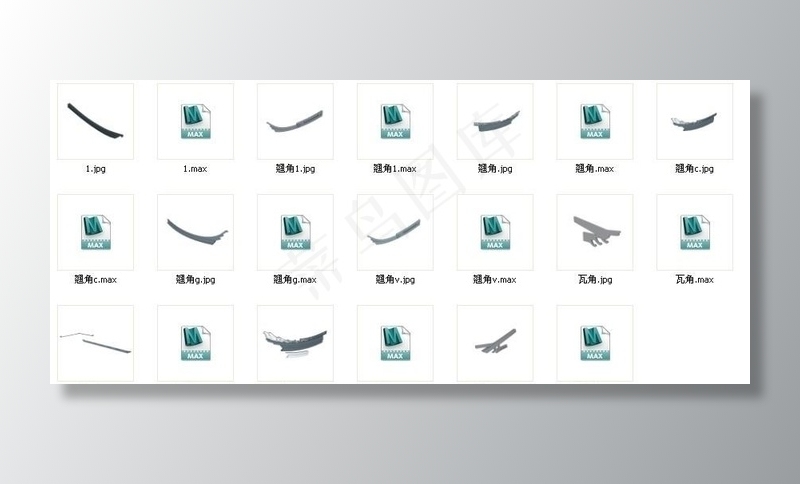
Task: Select the first thumbnail in the bottom row
Action: pos(95,343)
